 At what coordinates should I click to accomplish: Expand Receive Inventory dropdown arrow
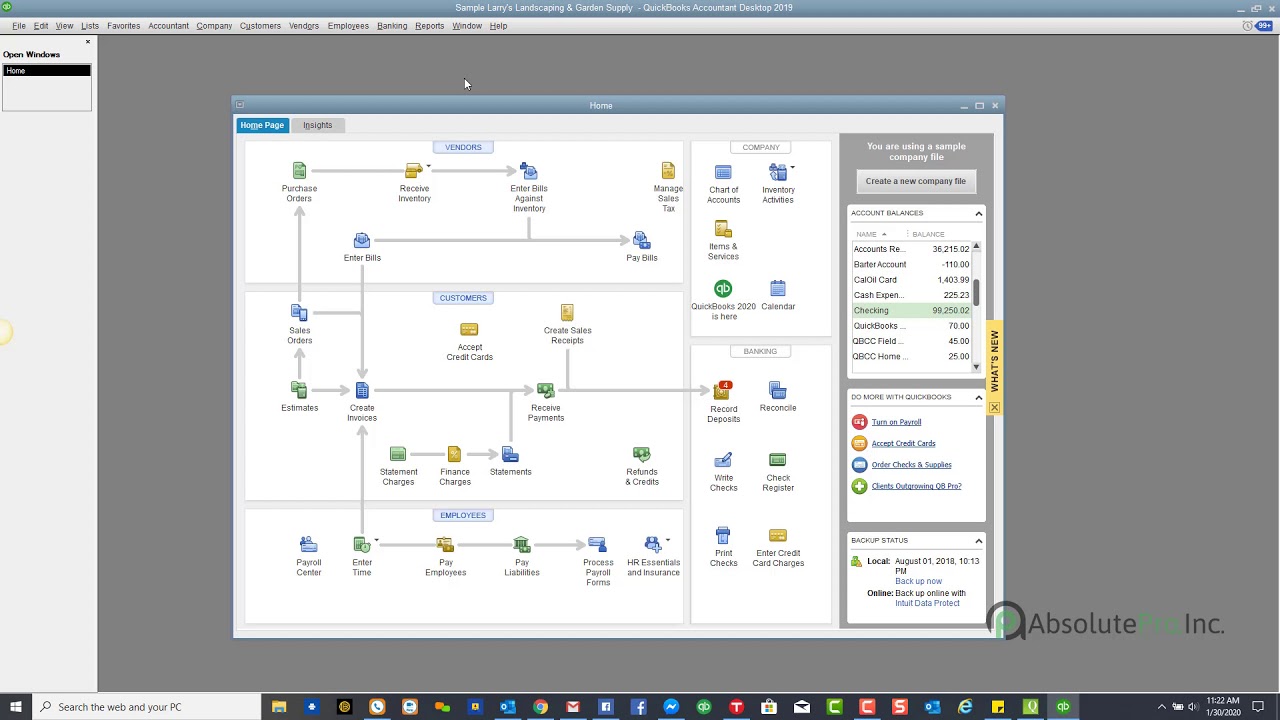pyautogui.click(x=428, y=166)
